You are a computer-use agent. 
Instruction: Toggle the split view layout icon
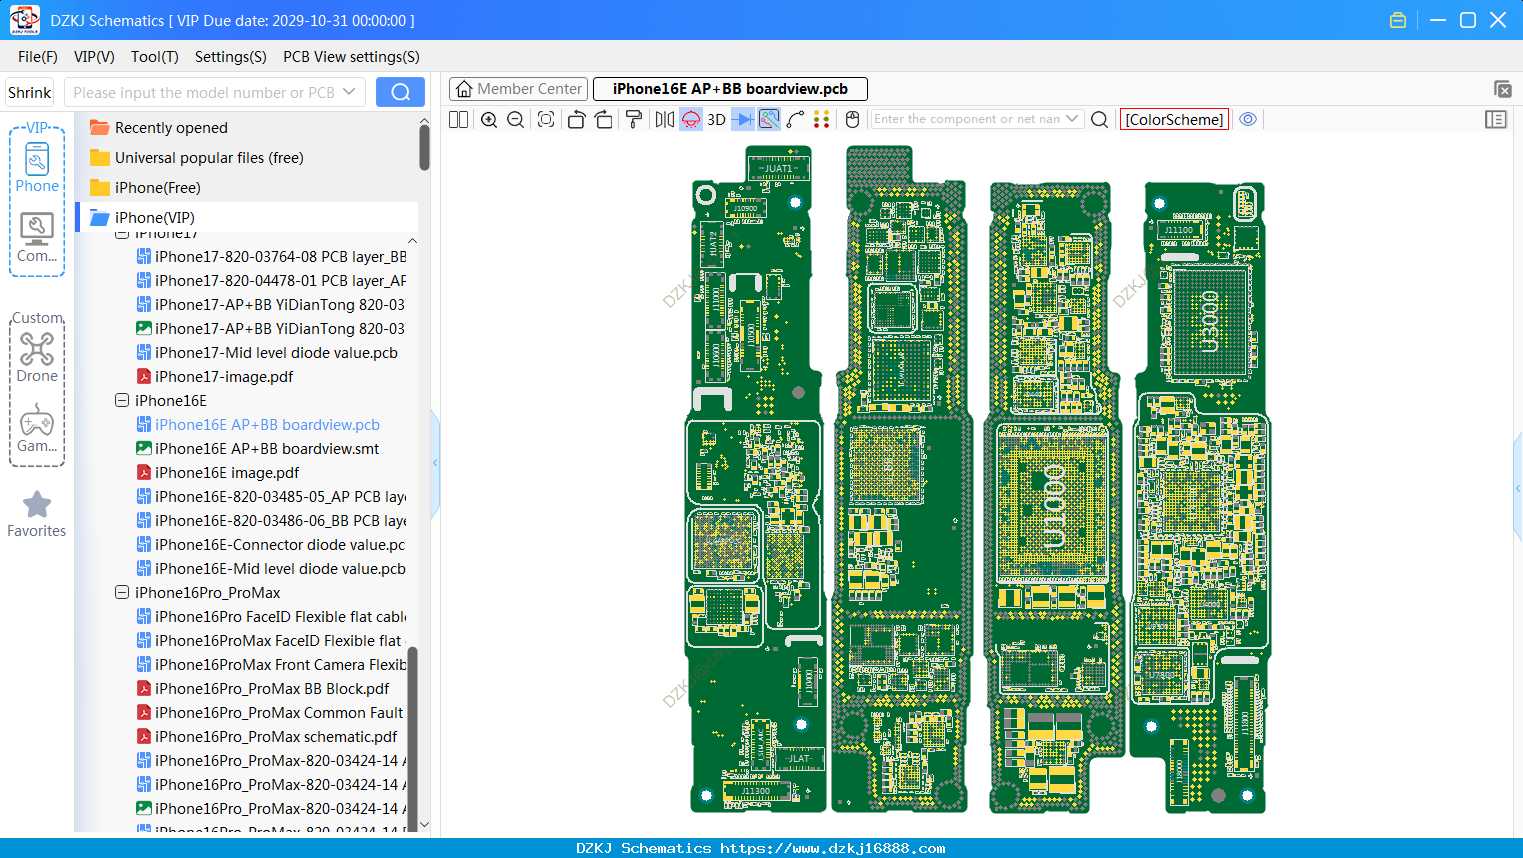[x=459, y=120]
